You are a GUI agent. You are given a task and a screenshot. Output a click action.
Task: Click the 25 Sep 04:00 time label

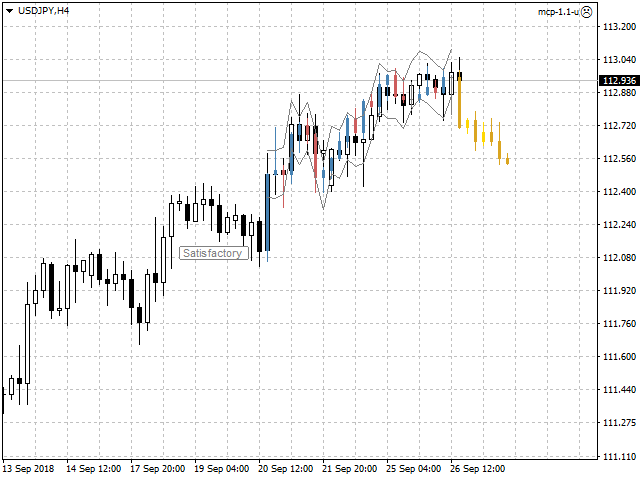click(414, 468)
